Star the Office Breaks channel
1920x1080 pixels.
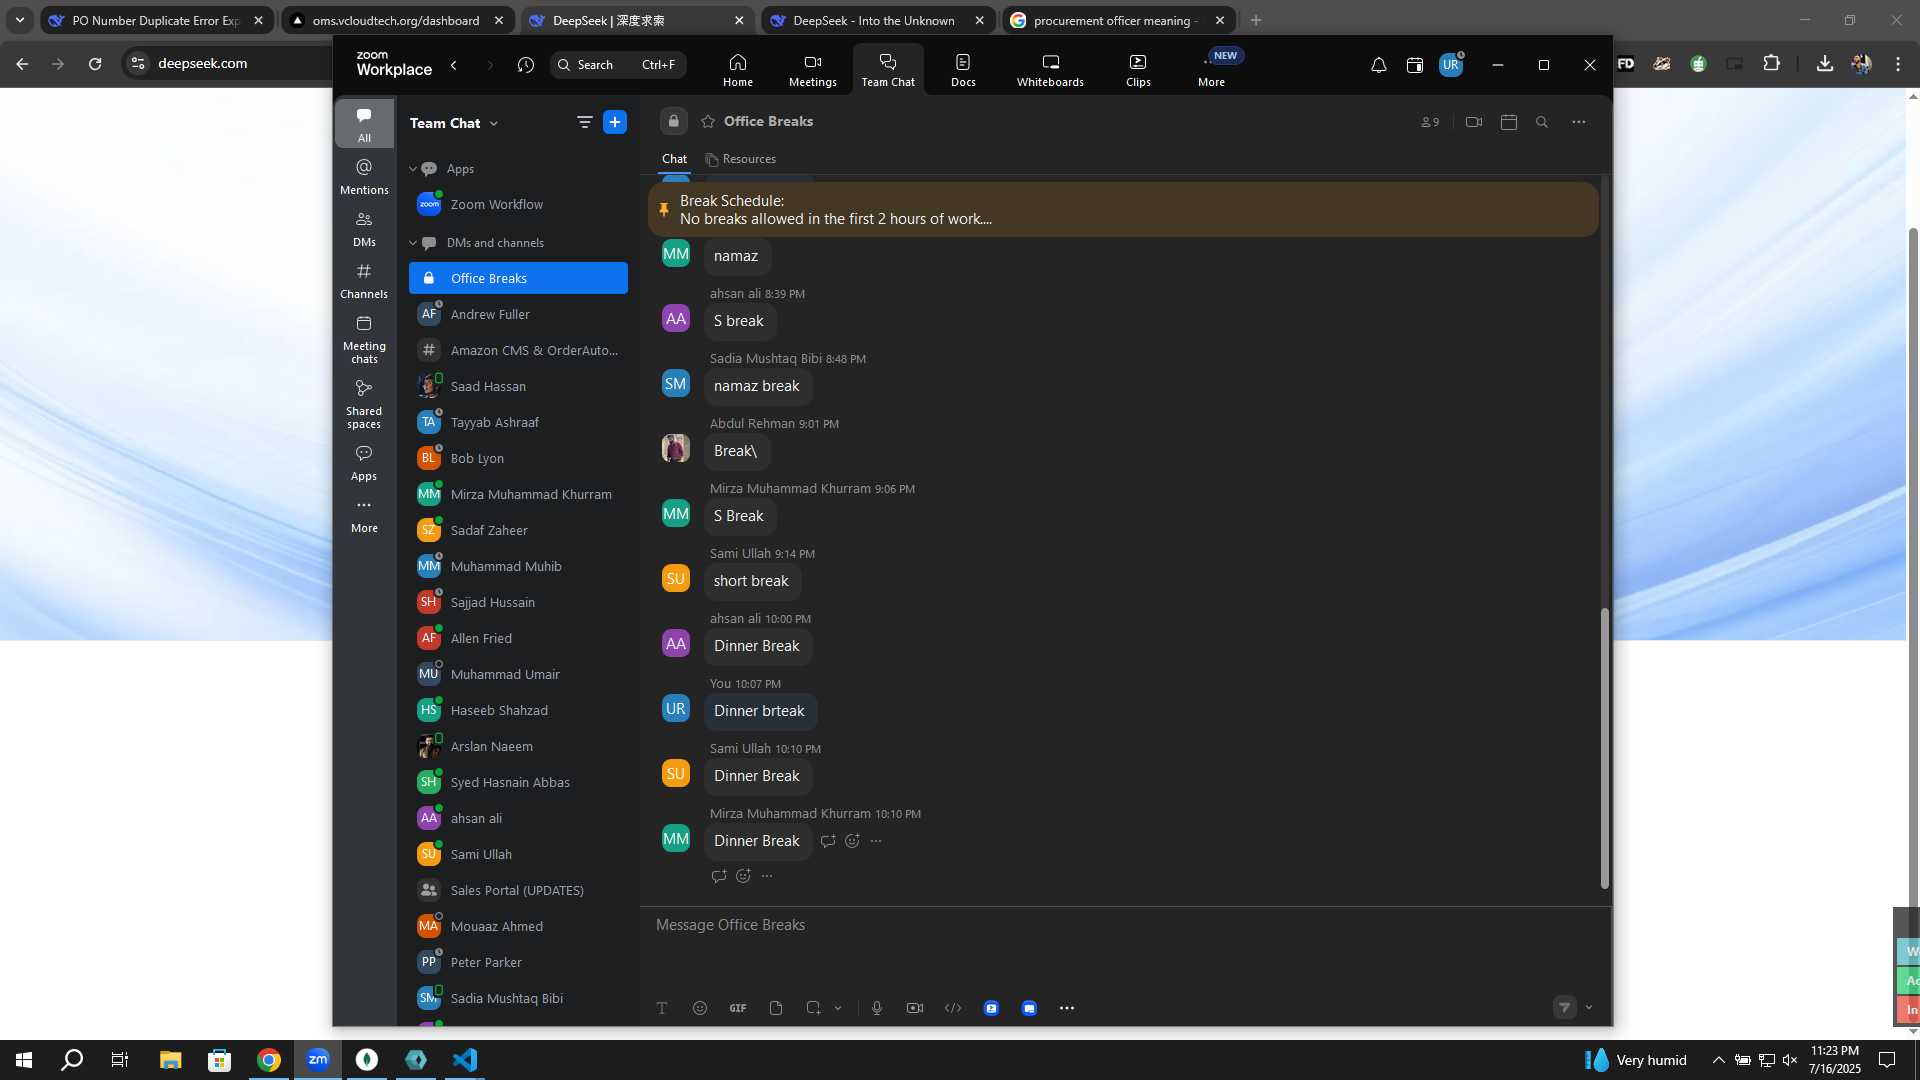tap(708, 121)
